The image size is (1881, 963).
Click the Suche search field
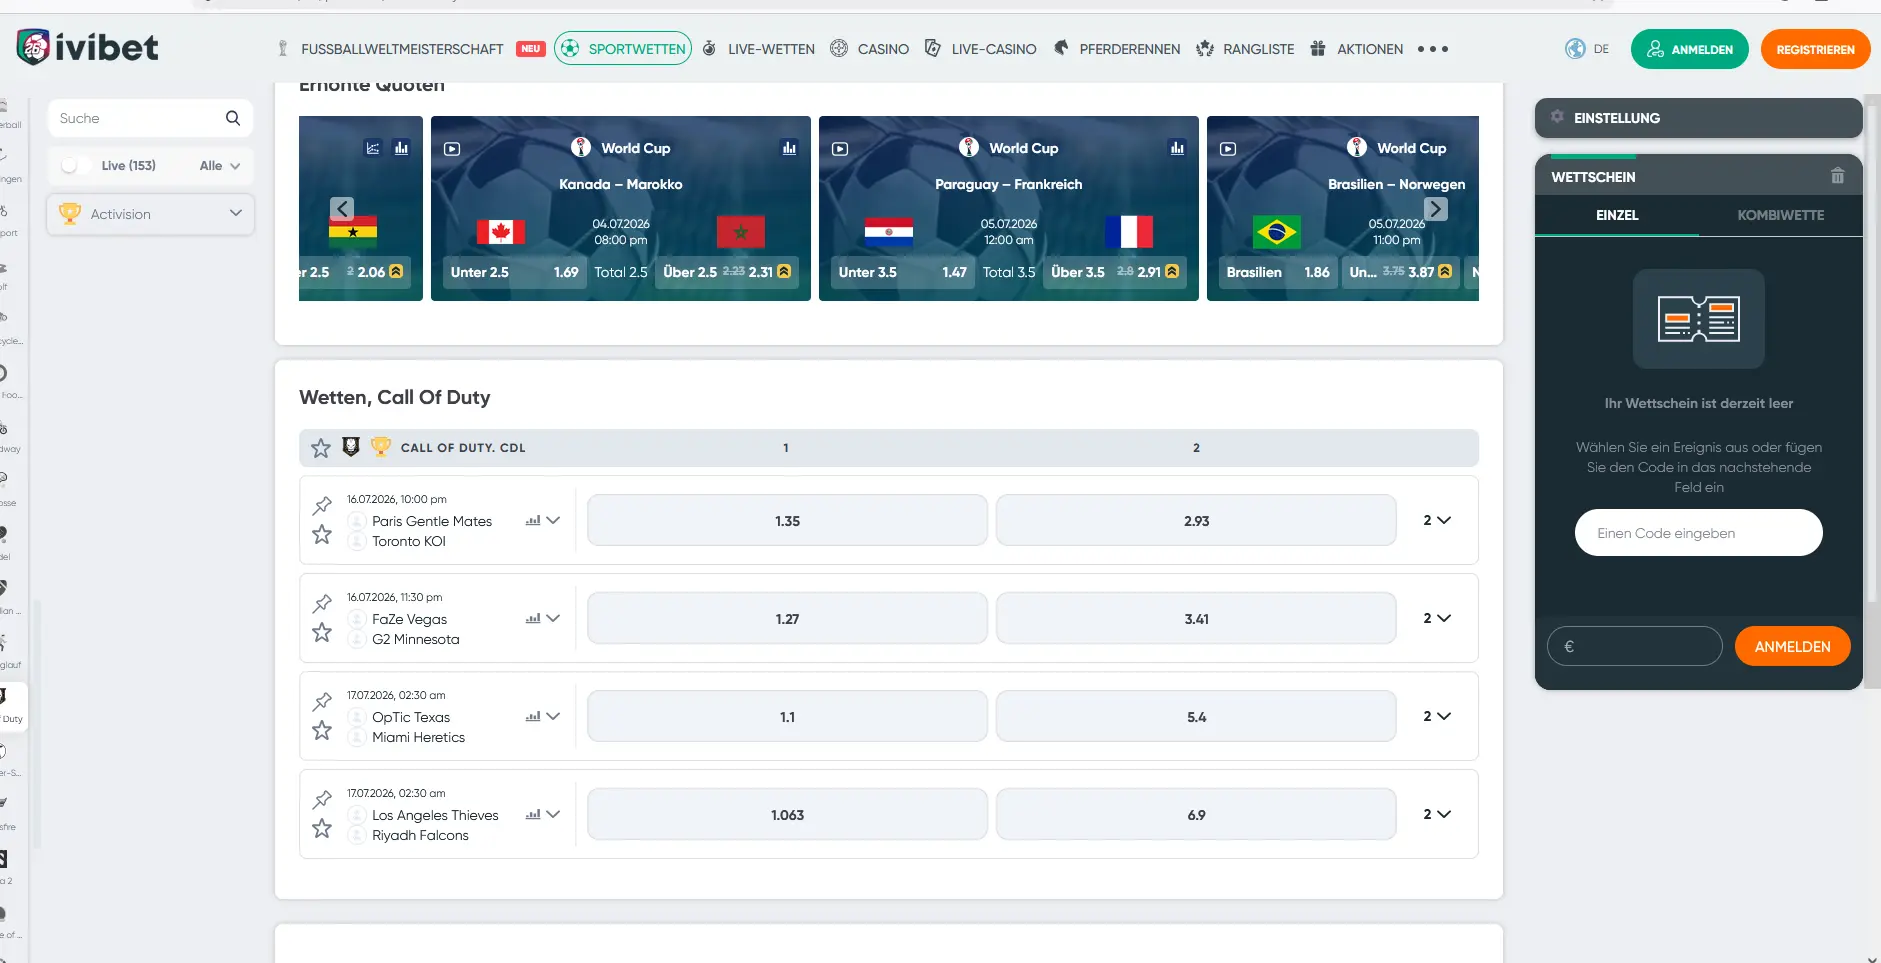click(150, 118)
